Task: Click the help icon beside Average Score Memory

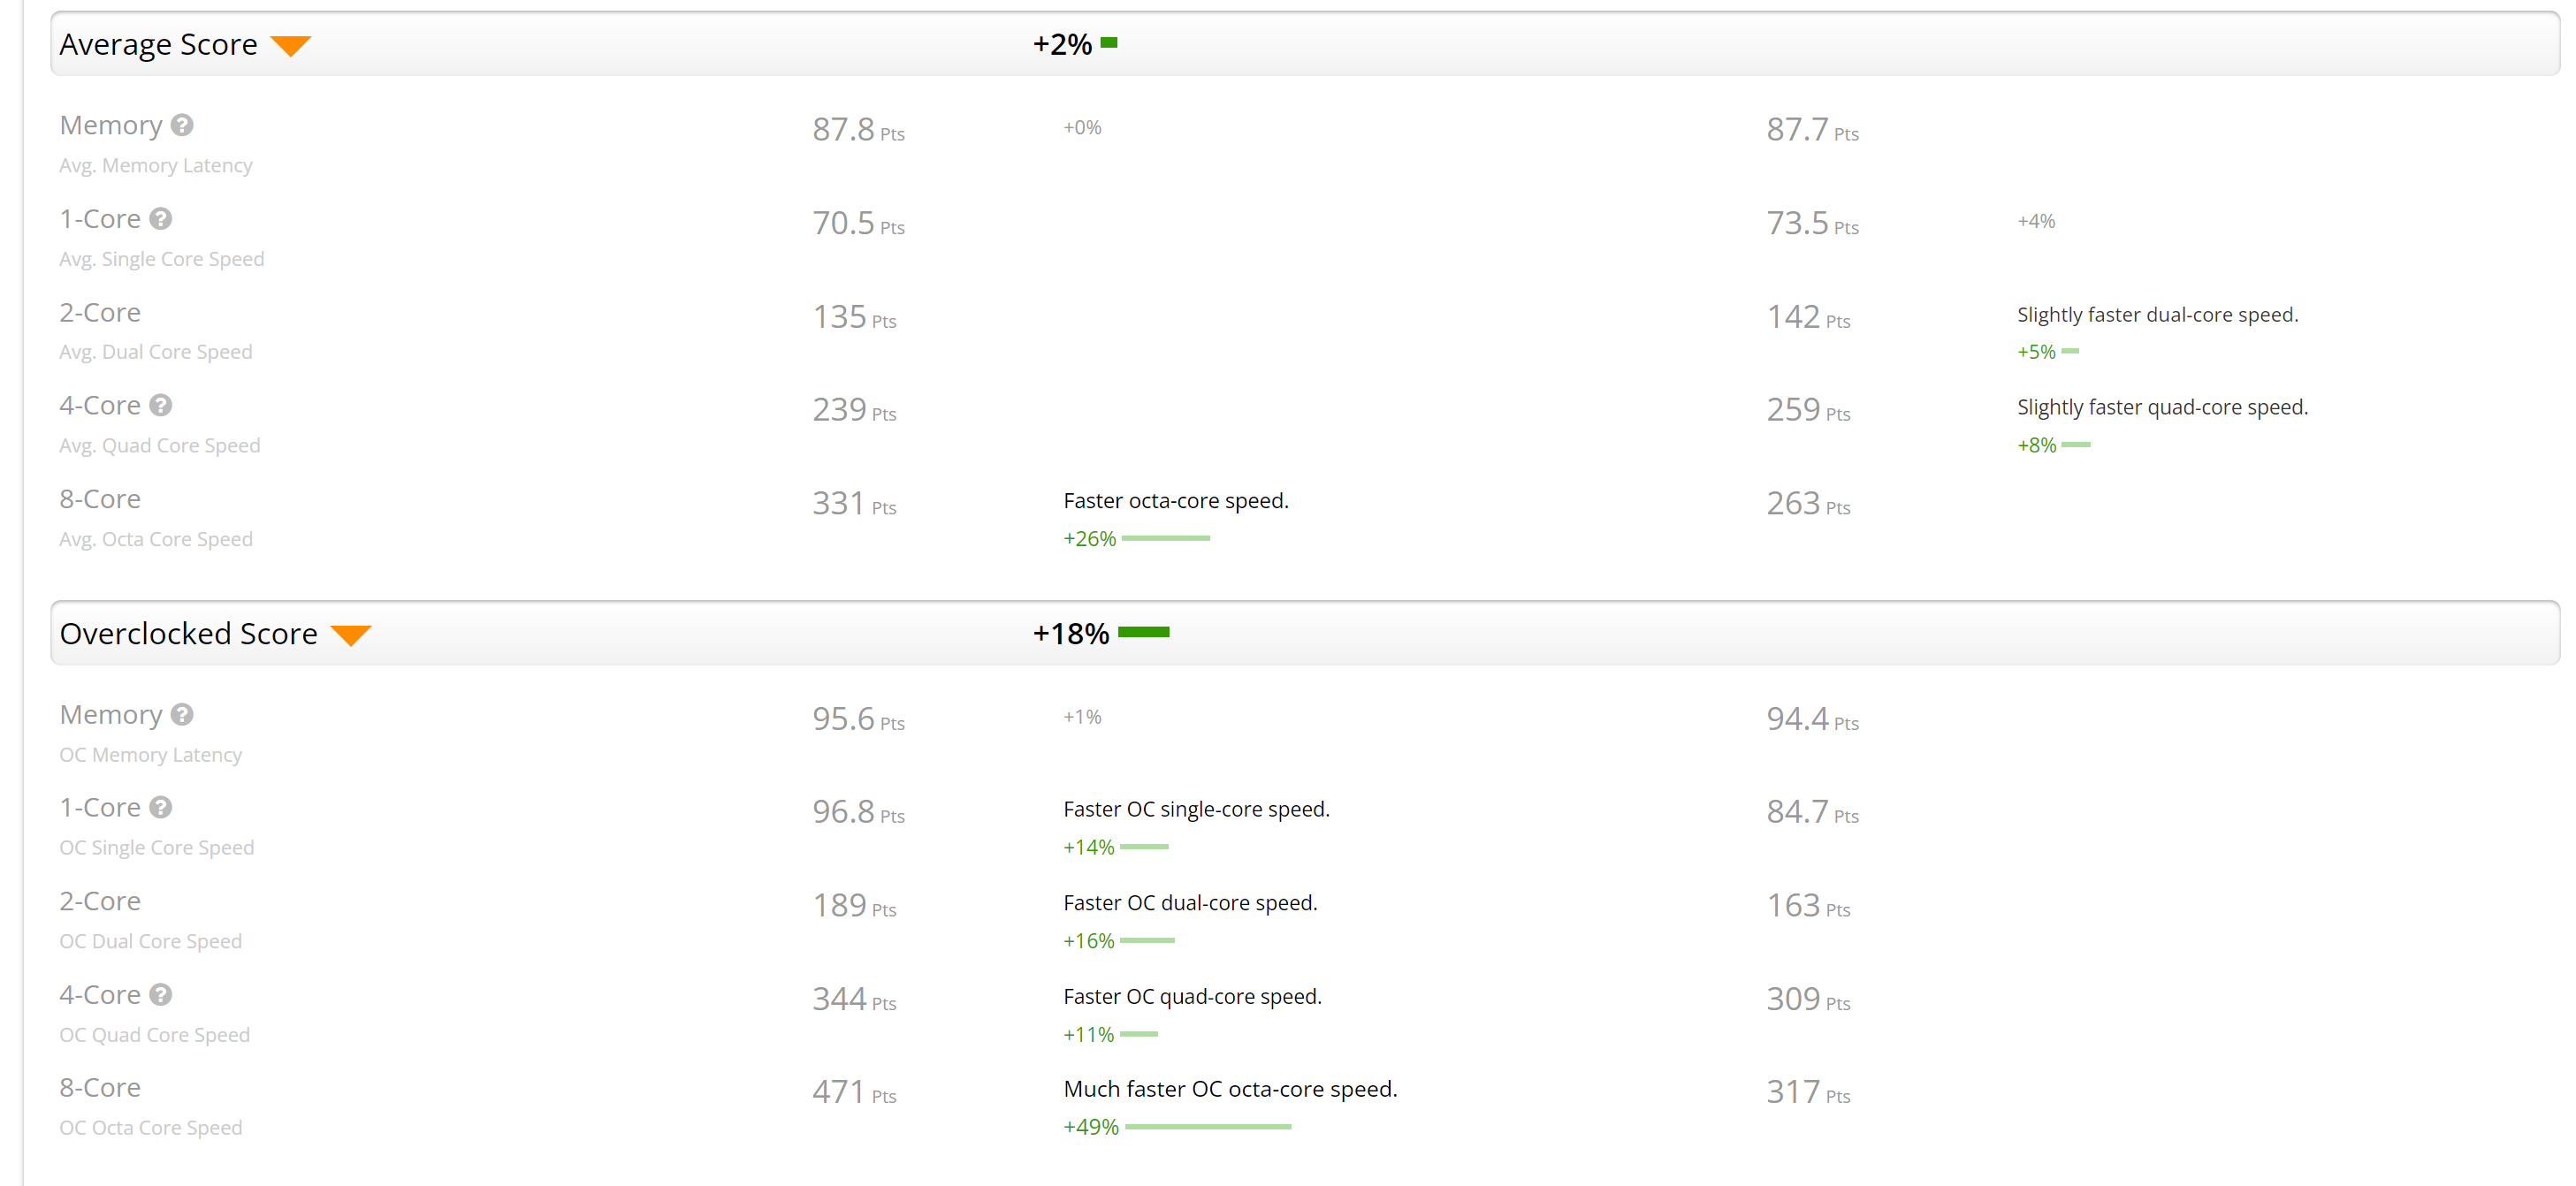Action: pyautogui.click(x=182, y=125)
